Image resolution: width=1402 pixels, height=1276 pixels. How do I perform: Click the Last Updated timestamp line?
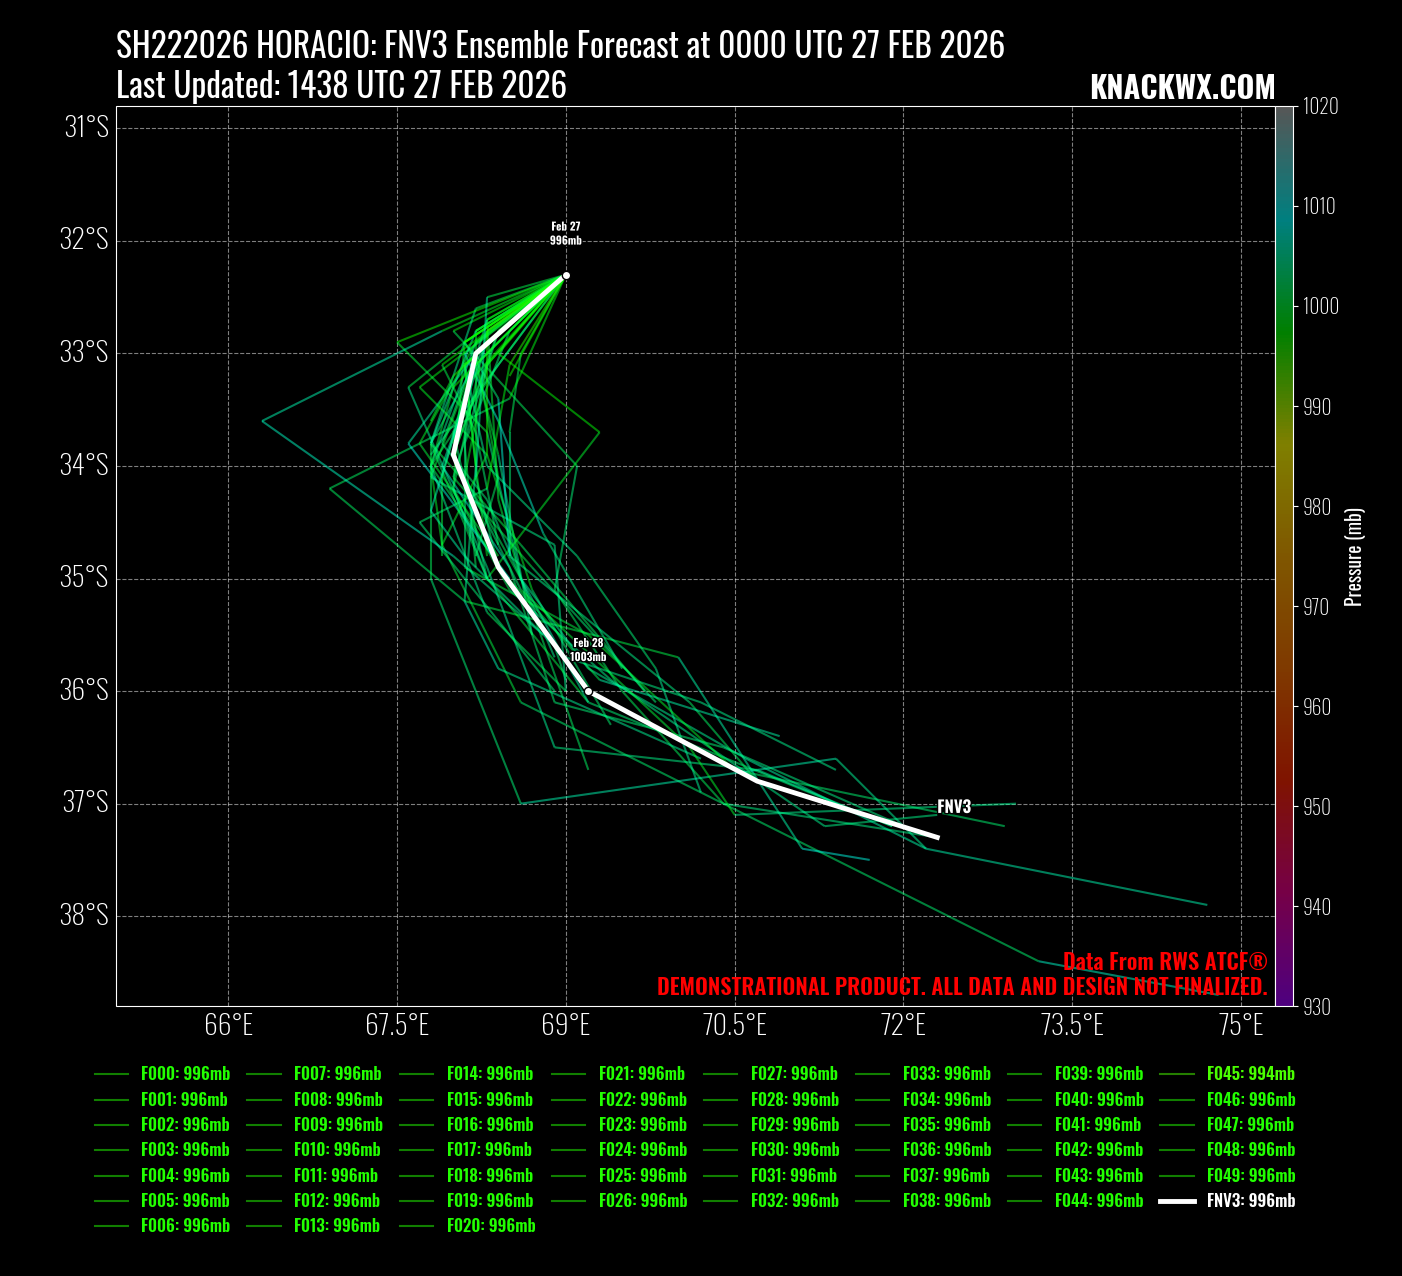[x=341, y=86]
